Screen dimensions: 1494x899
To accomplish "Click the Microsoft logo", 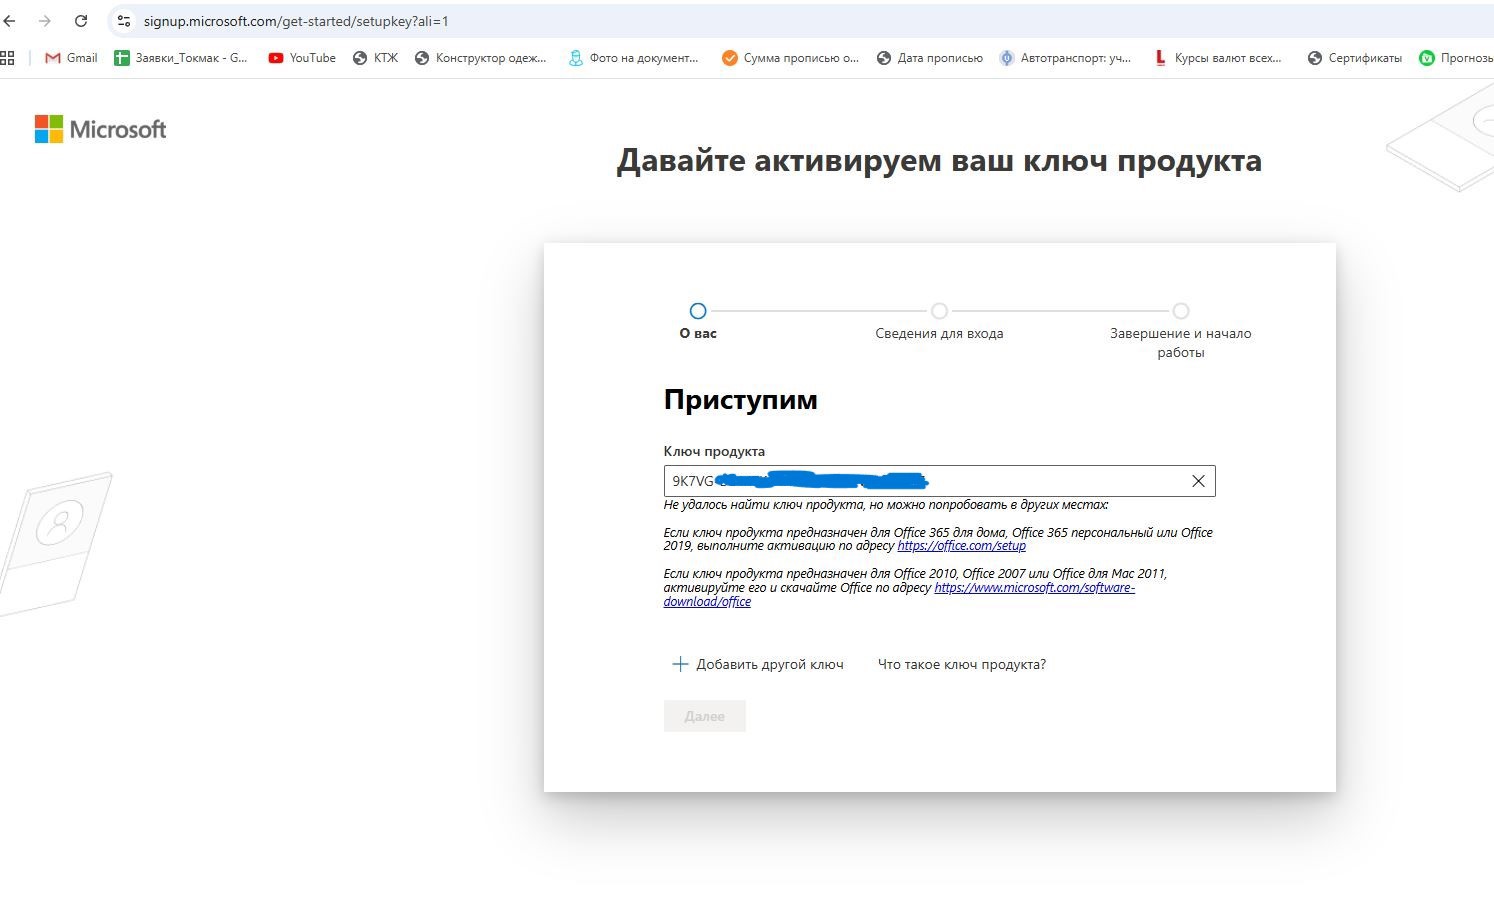I will pyautogui.click(x=100, y=129).
